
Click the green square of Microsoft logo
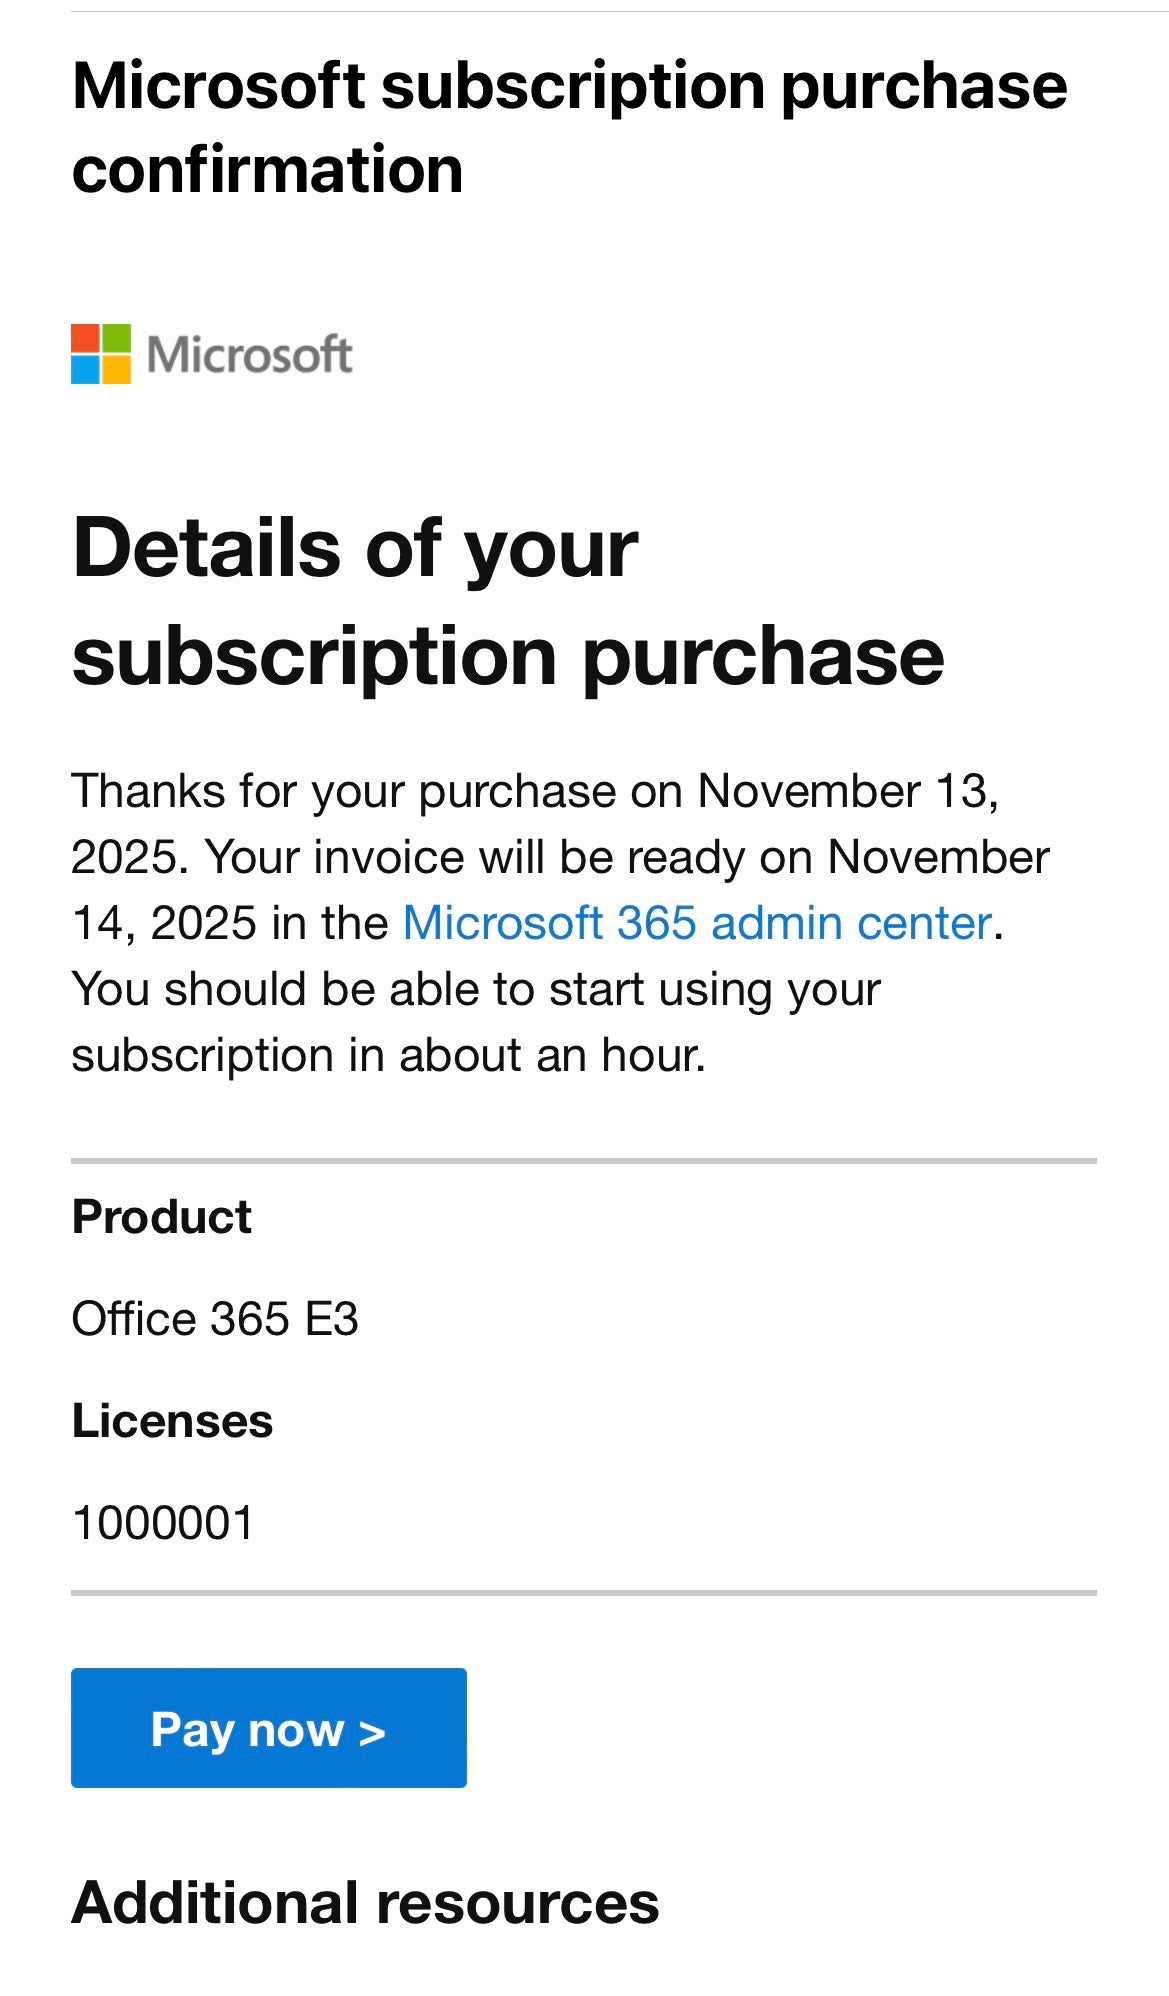tap(116, 338)
